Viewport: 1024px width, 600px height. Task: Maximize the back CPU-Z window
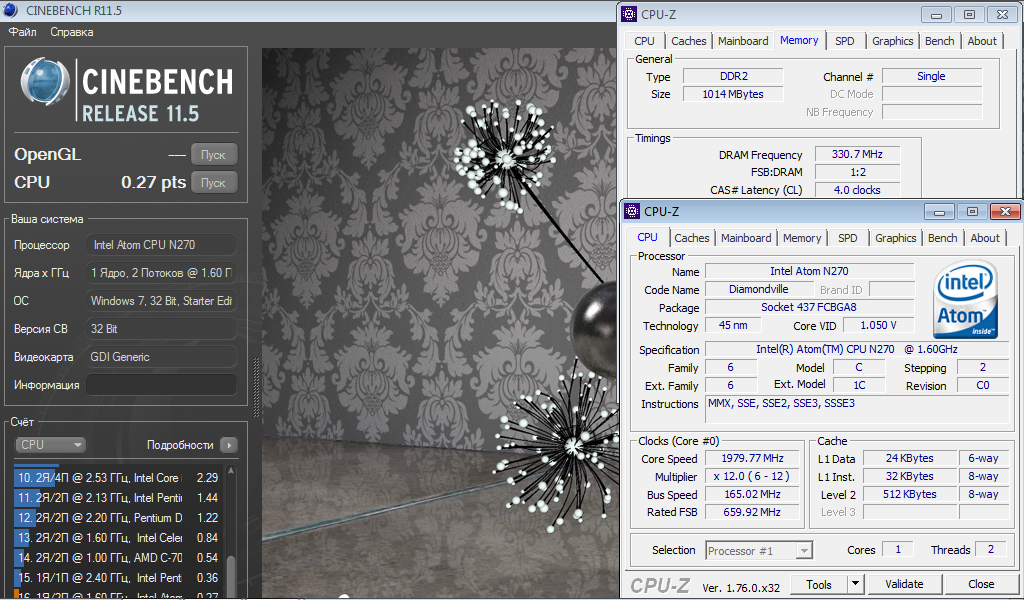(x=969, y=14)
